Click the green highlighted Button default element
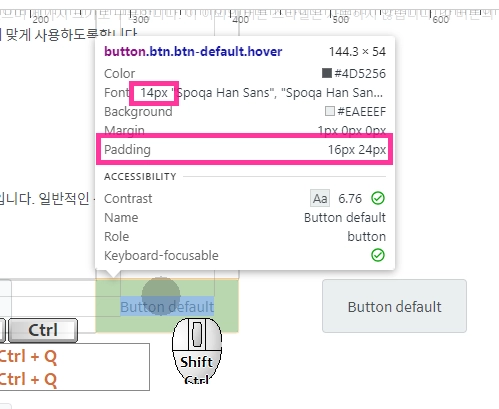This screenshot has width=499, height=409. coord(167,306)
